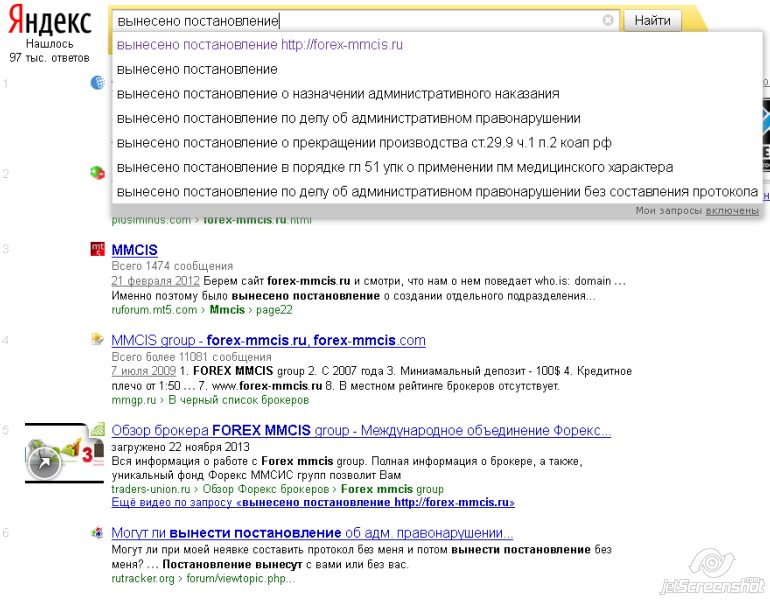Clear the search query with the X icon
Viewport: 770px width, 600px height.
pos(608,20)
